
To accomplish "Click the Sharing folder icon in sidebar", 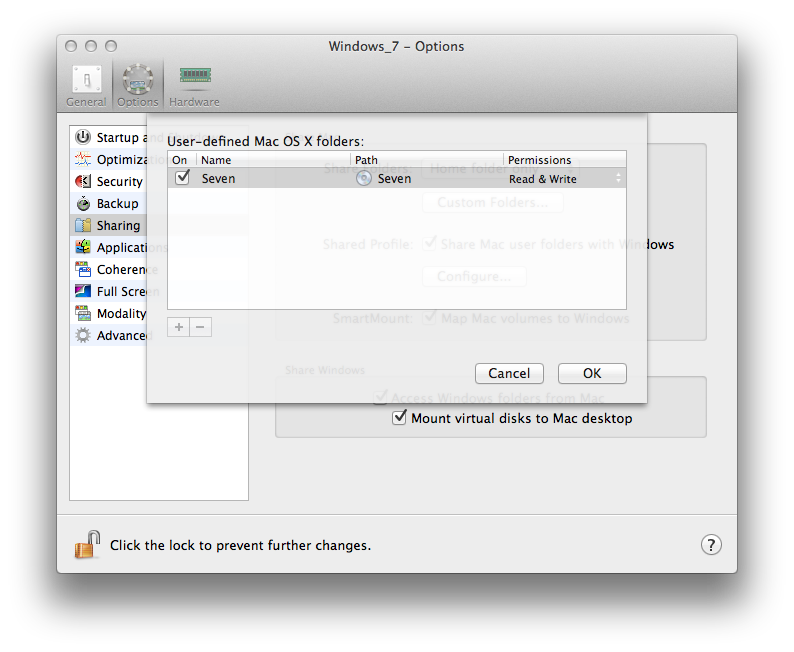I will 83,225.
